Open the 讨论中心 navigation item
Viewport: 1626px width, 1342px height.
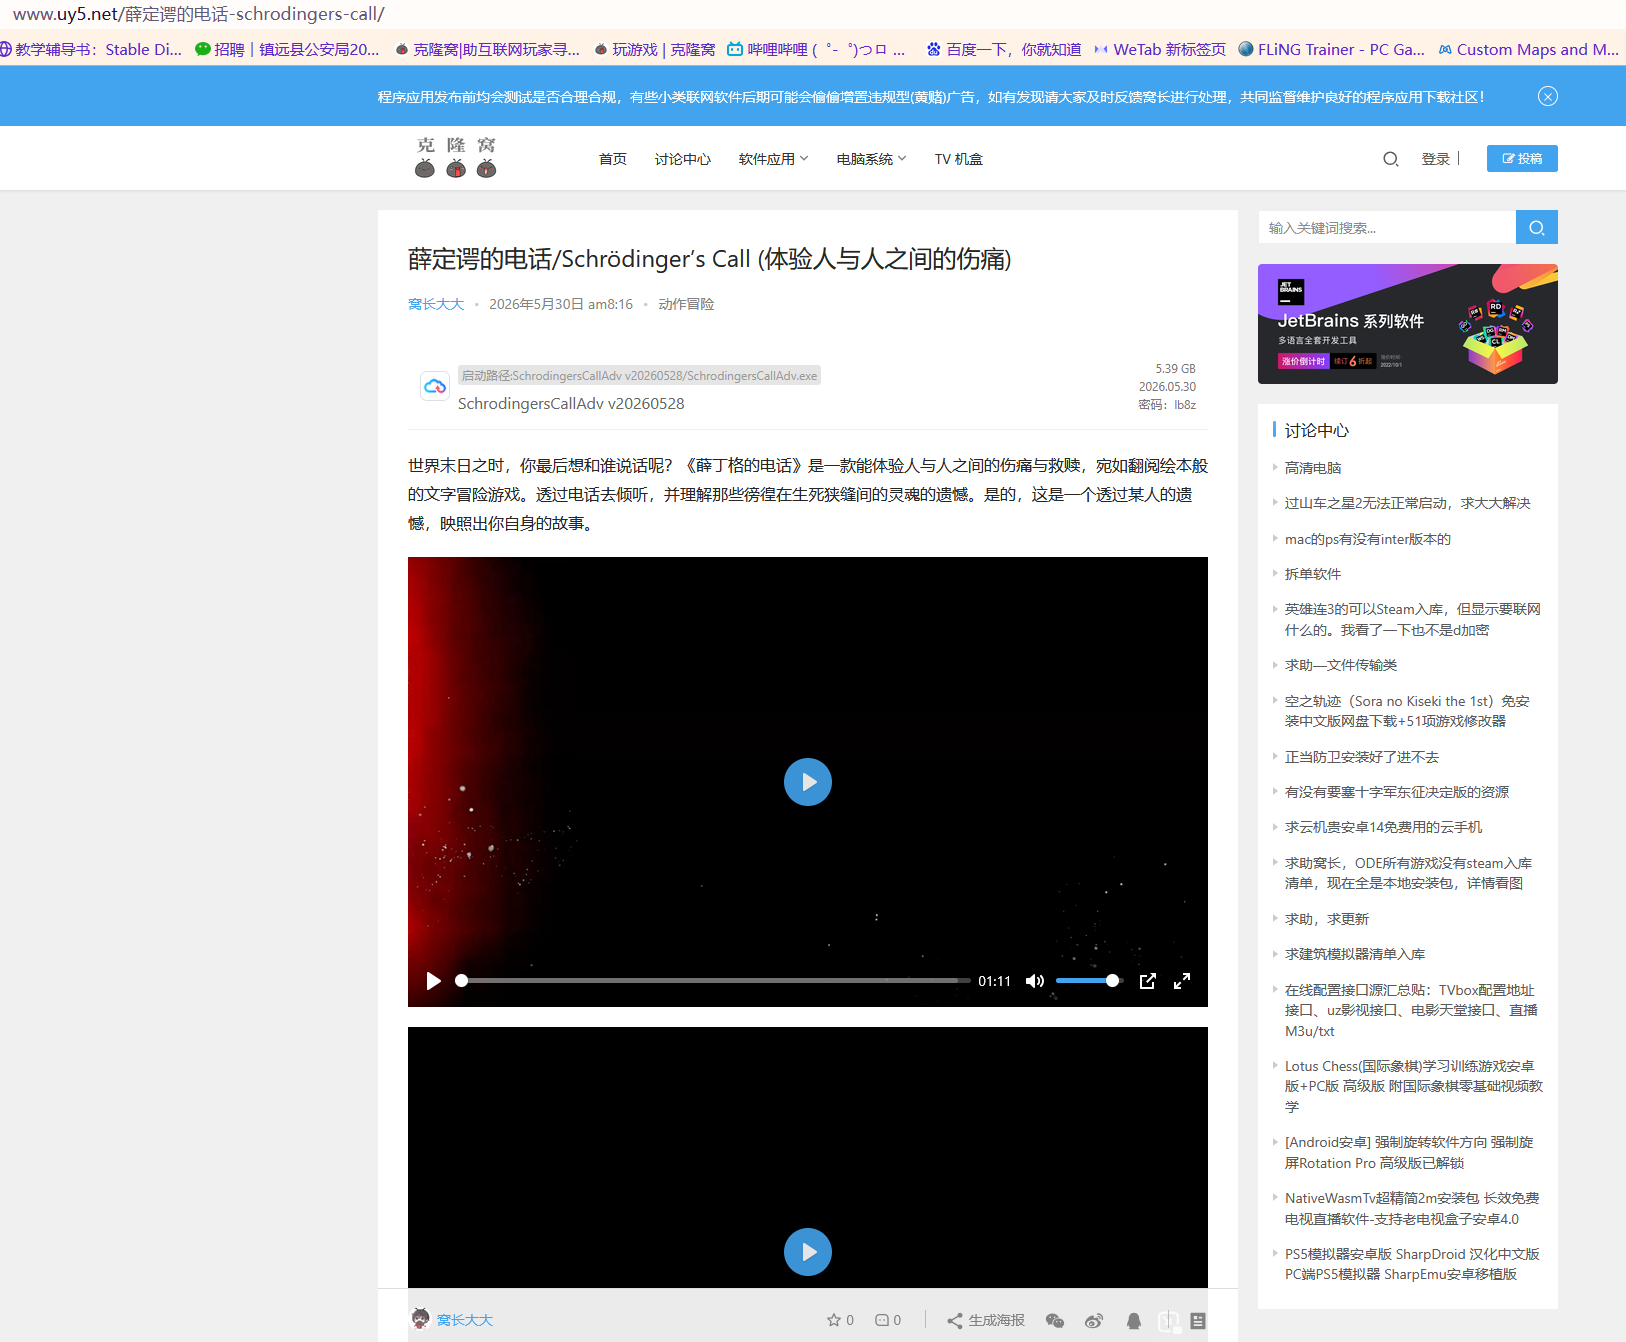pyautogui.click(x=683, y=159)
